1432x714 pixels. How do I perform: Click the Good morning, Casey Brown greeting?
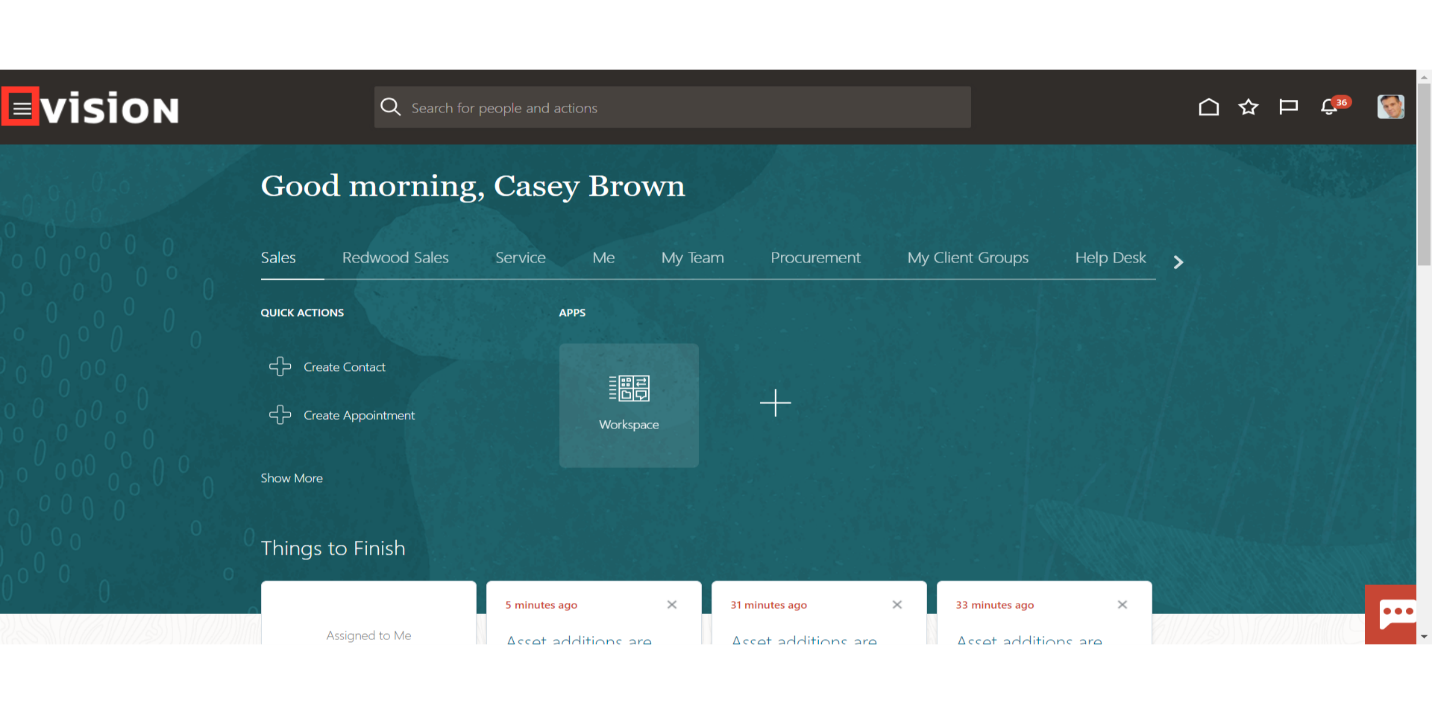(473, 187)
